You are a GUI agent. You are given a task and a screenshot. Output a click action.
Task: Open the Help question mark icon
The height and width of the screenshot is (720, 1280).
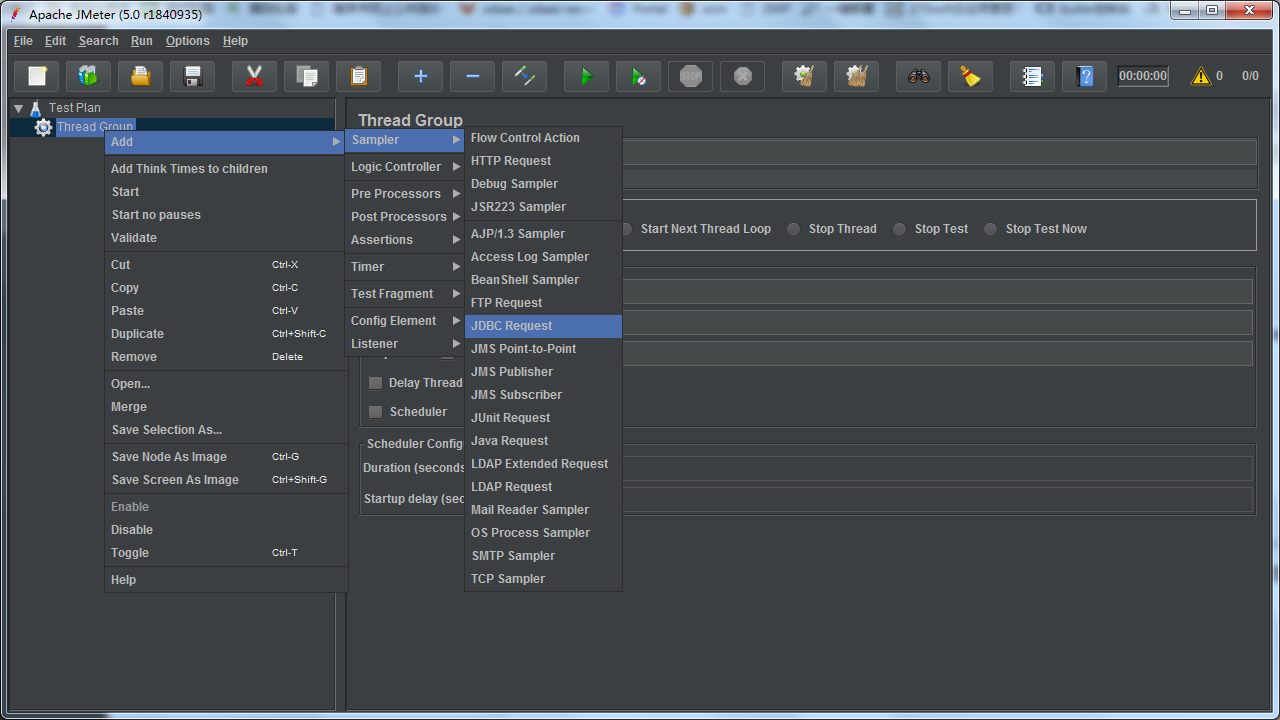coord(1085,76)
